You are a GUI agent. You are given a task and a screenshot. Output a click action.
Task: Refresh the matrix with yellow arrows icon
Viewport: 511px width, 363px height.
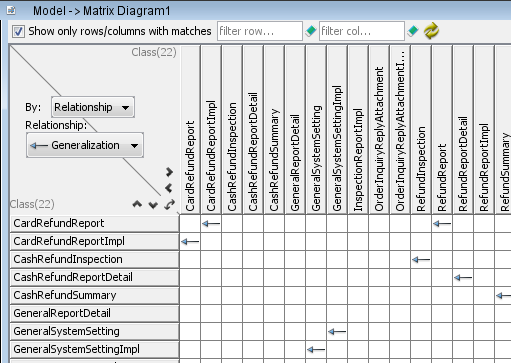(431, 31)
